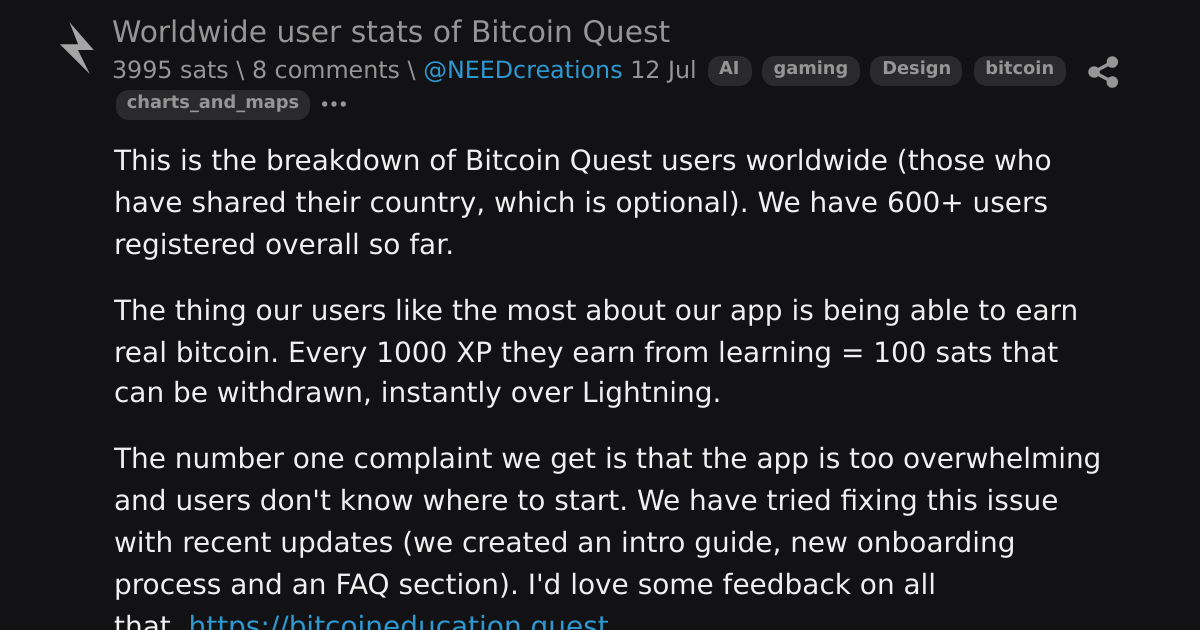Open the three-dots more options menu
The height and width of the screenshot is (630, 1200).
[334, 104]
